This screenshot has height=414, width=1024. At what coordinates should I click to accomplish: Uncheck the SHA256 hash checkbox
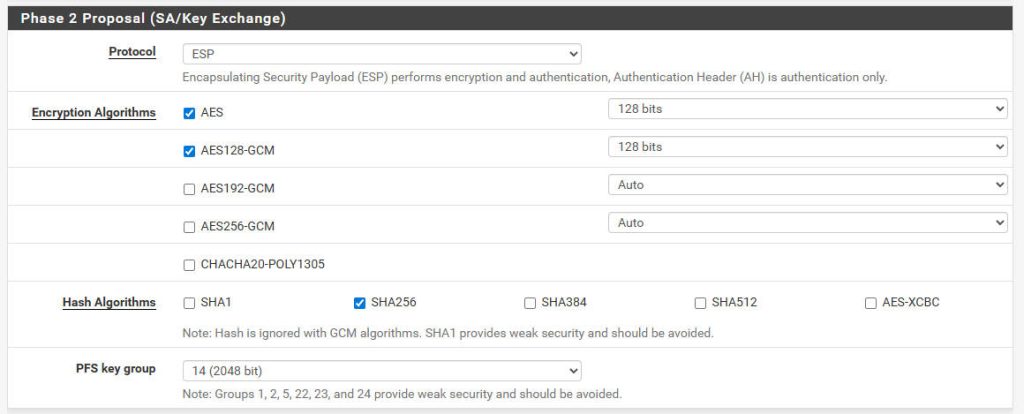[x=359, y=303]
